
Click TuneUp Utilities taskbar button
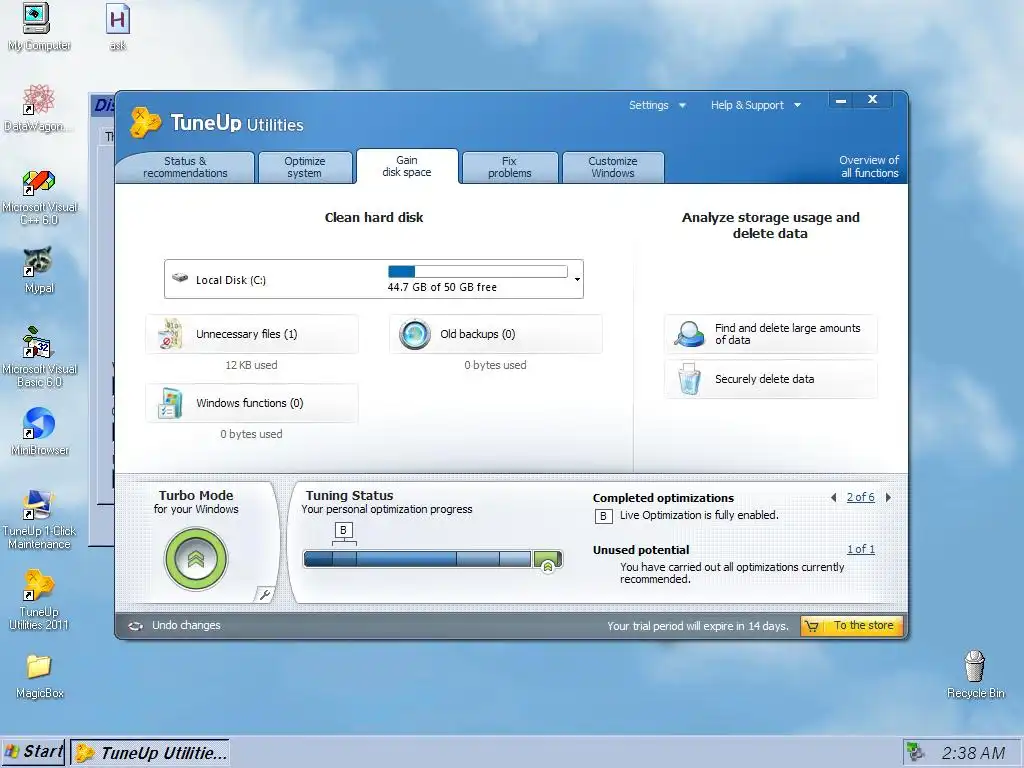[x=150, y=753]
